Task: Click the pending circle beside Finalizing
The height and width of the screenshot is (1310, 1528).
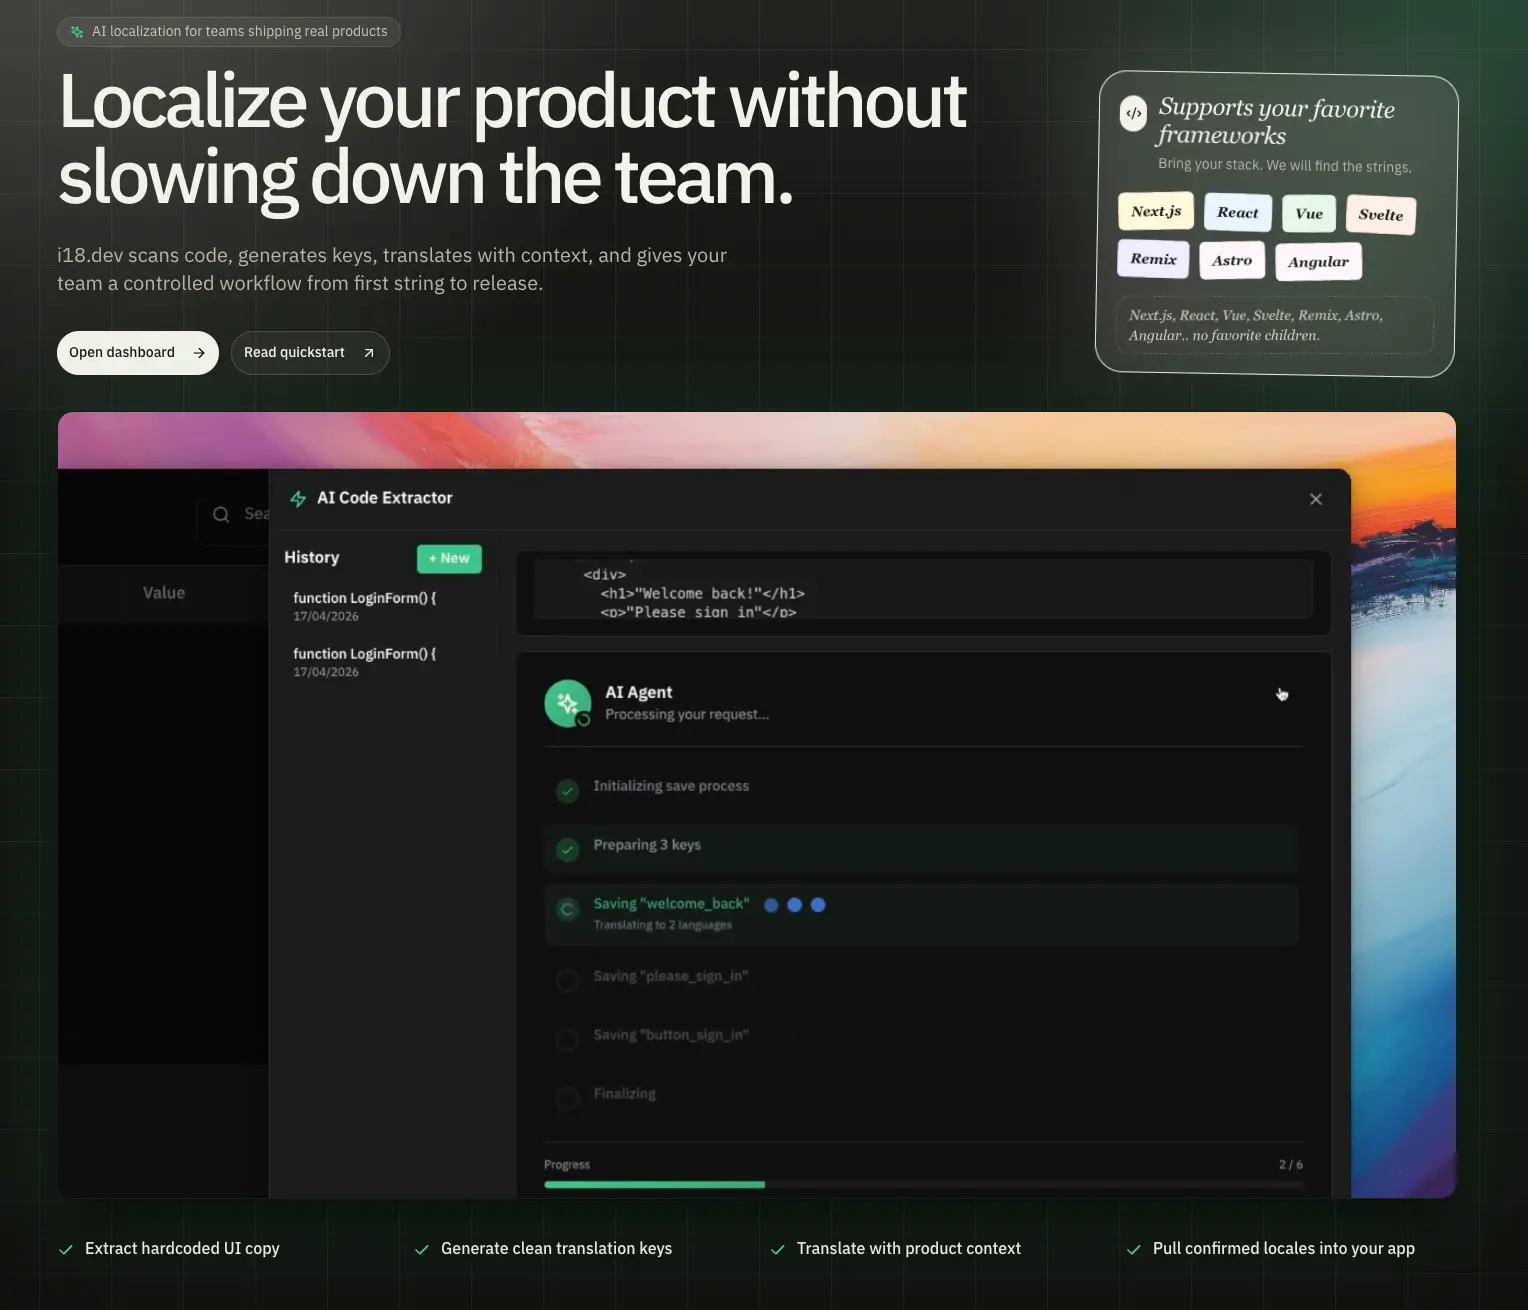Action: 568,1099
